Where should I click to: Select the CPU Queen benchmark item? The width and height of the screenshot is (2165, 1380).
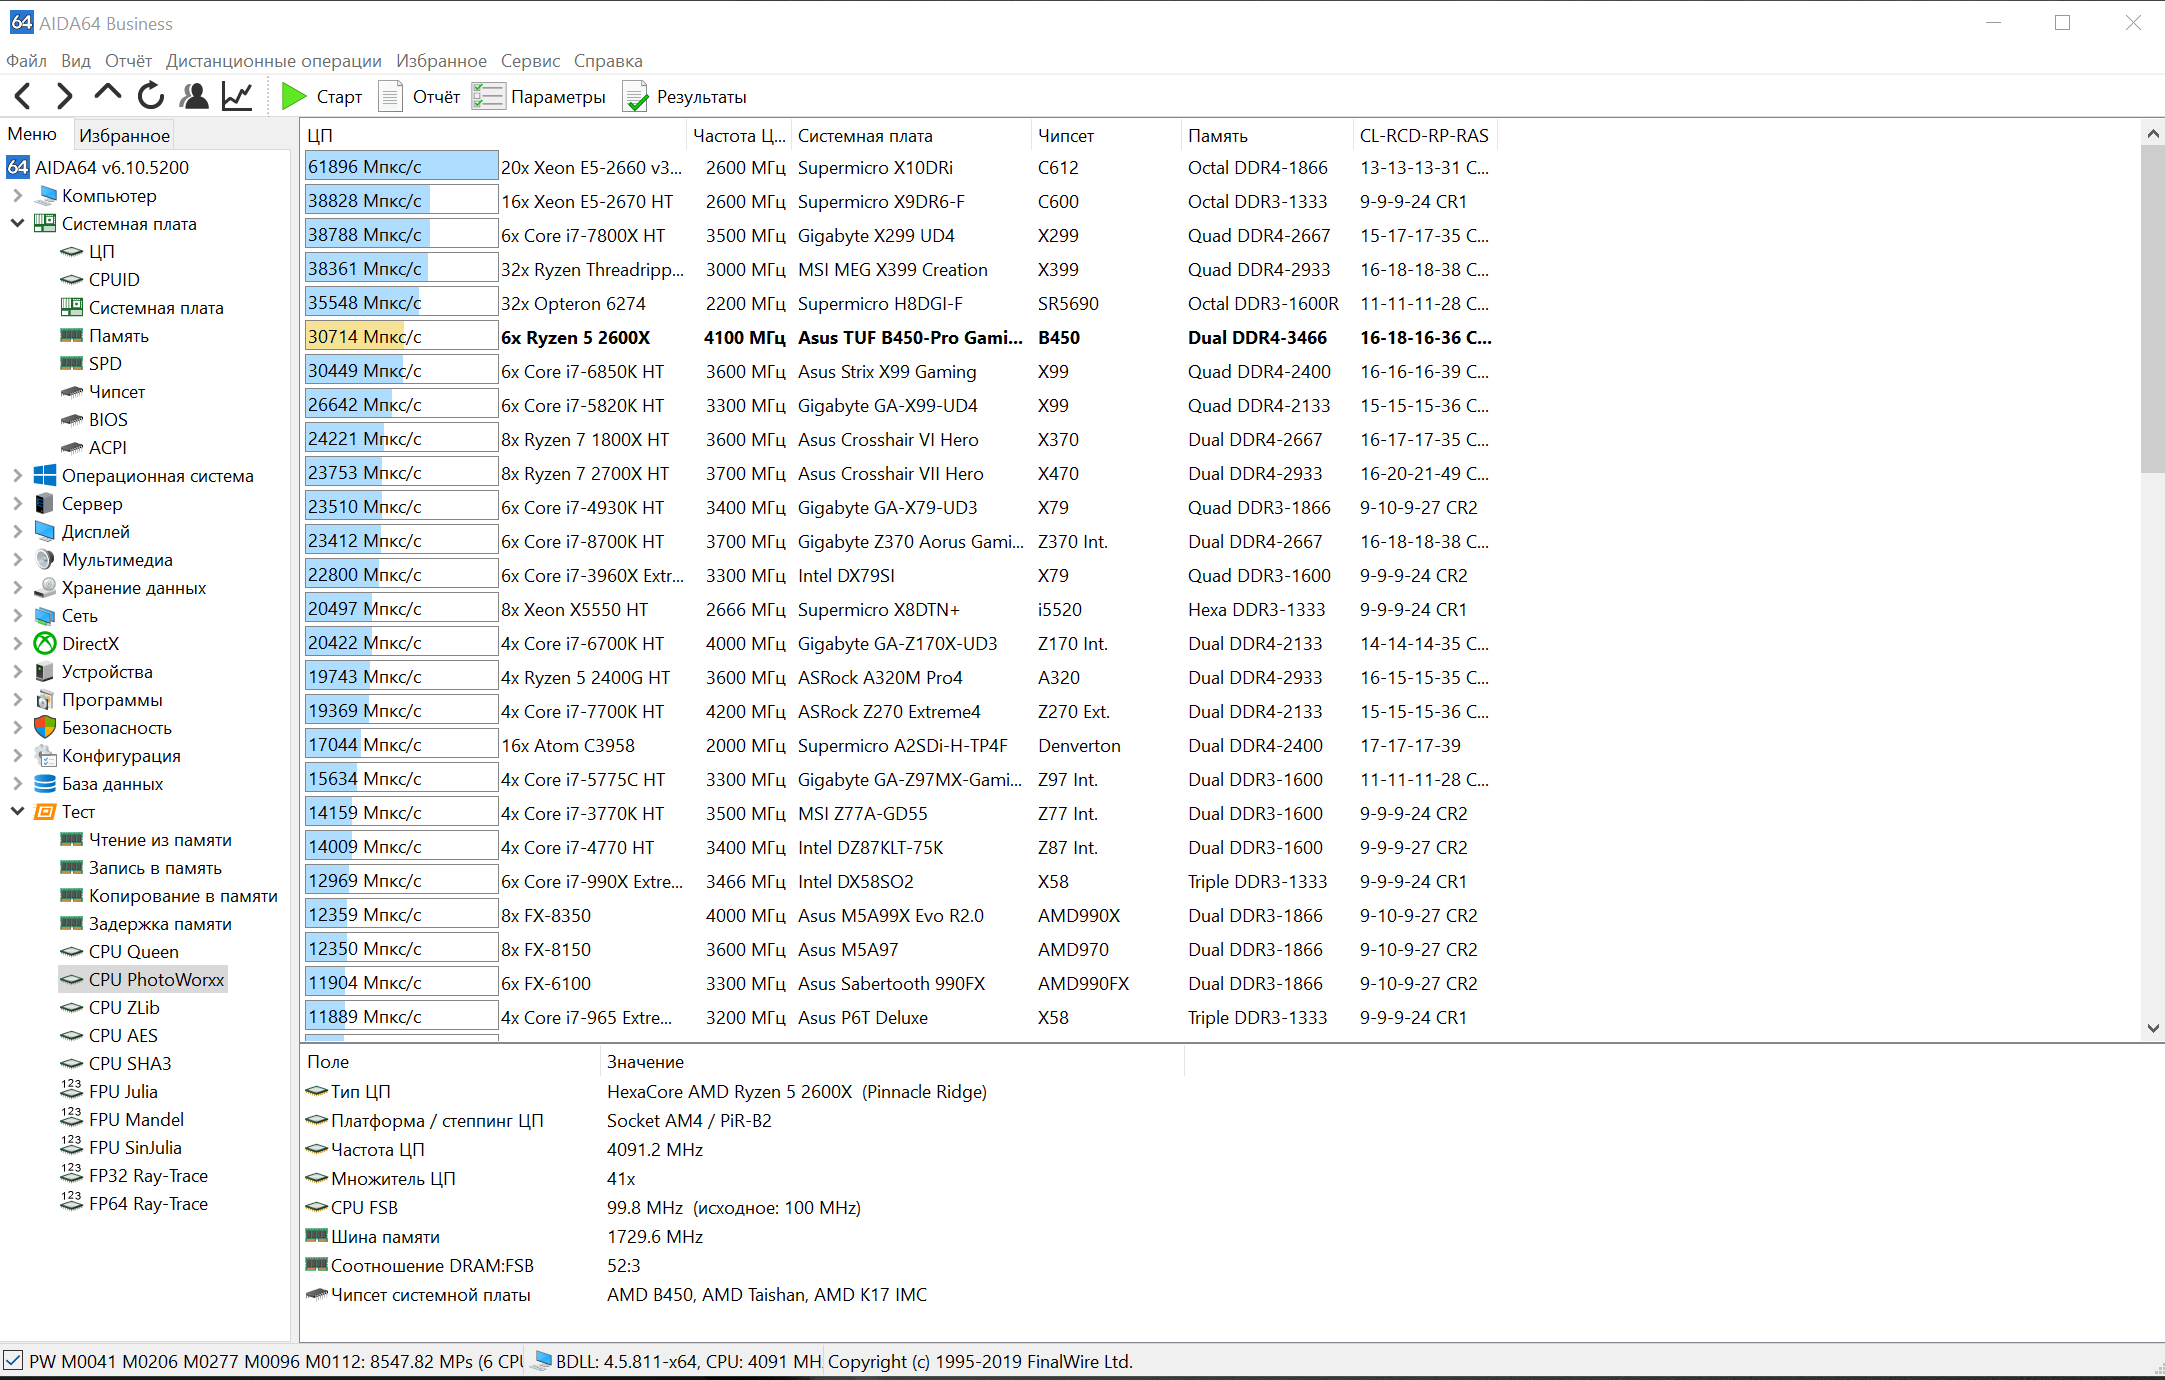pyautogui.click(x=133, y=951)
